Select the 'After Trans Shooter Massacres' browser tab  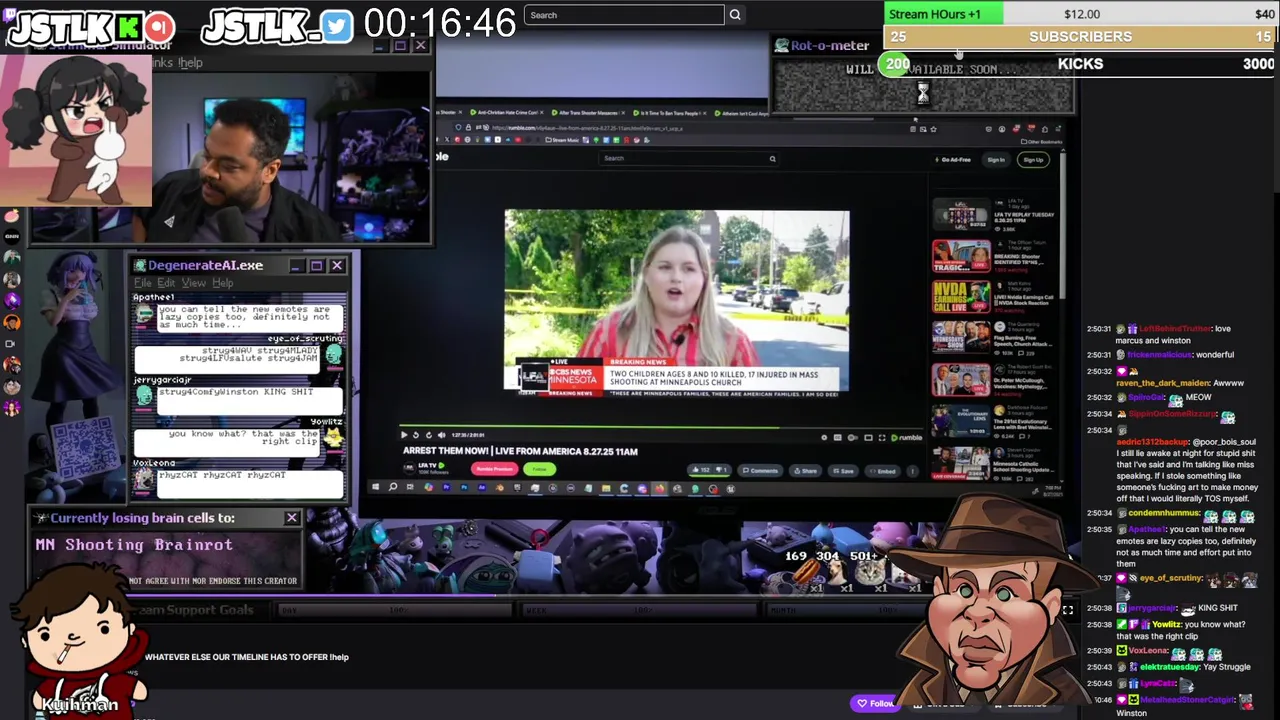click(x=589, y=113)
